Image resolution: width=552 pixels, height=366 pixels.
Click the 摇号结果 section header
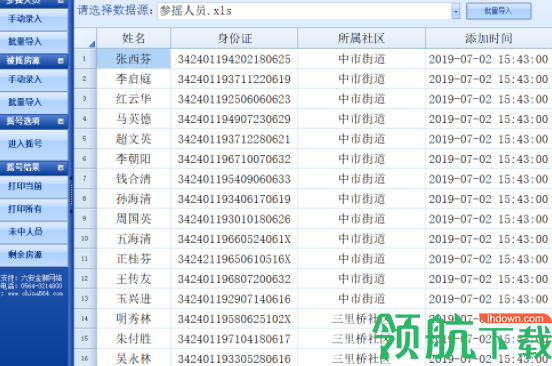click(34, 168)
